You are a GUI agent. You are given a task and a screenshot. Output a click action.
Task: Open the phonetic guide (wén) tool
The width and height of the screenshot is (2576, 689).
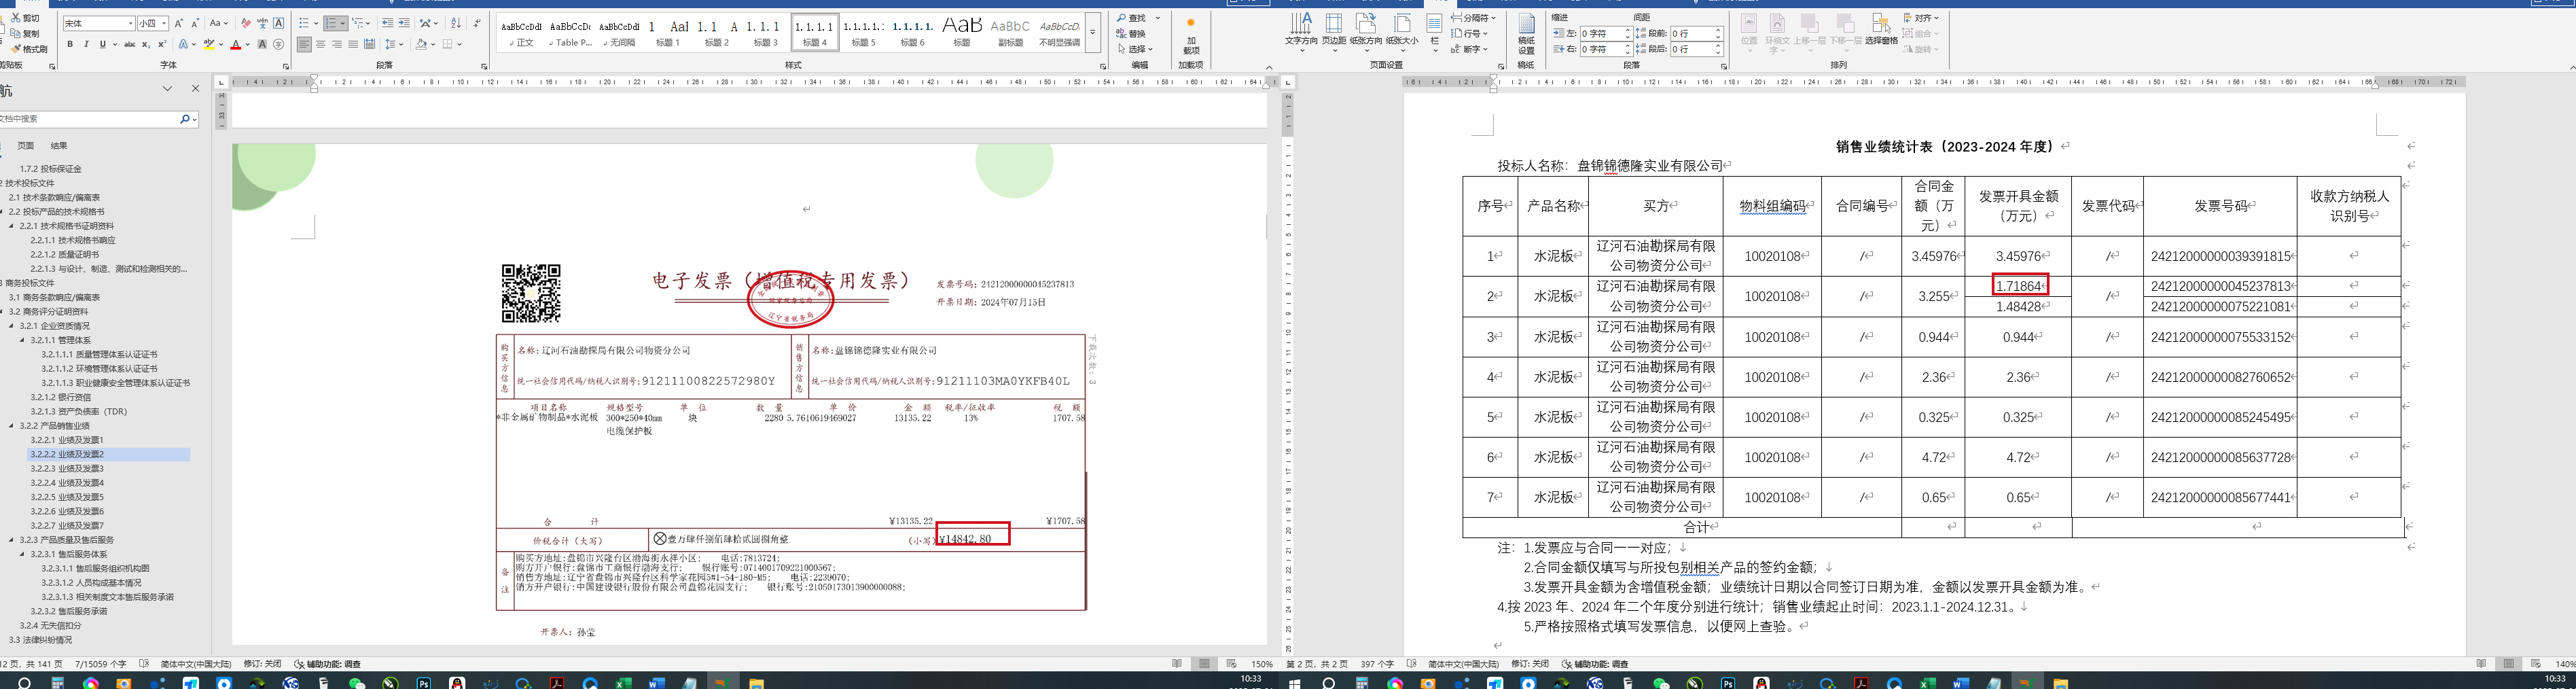point(262,23)
